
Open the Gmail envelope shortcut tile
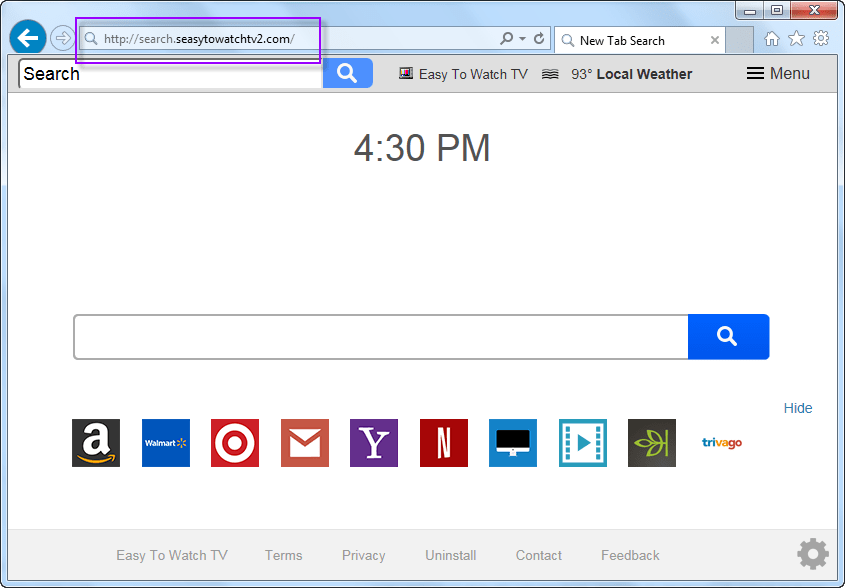click(305, 443)
